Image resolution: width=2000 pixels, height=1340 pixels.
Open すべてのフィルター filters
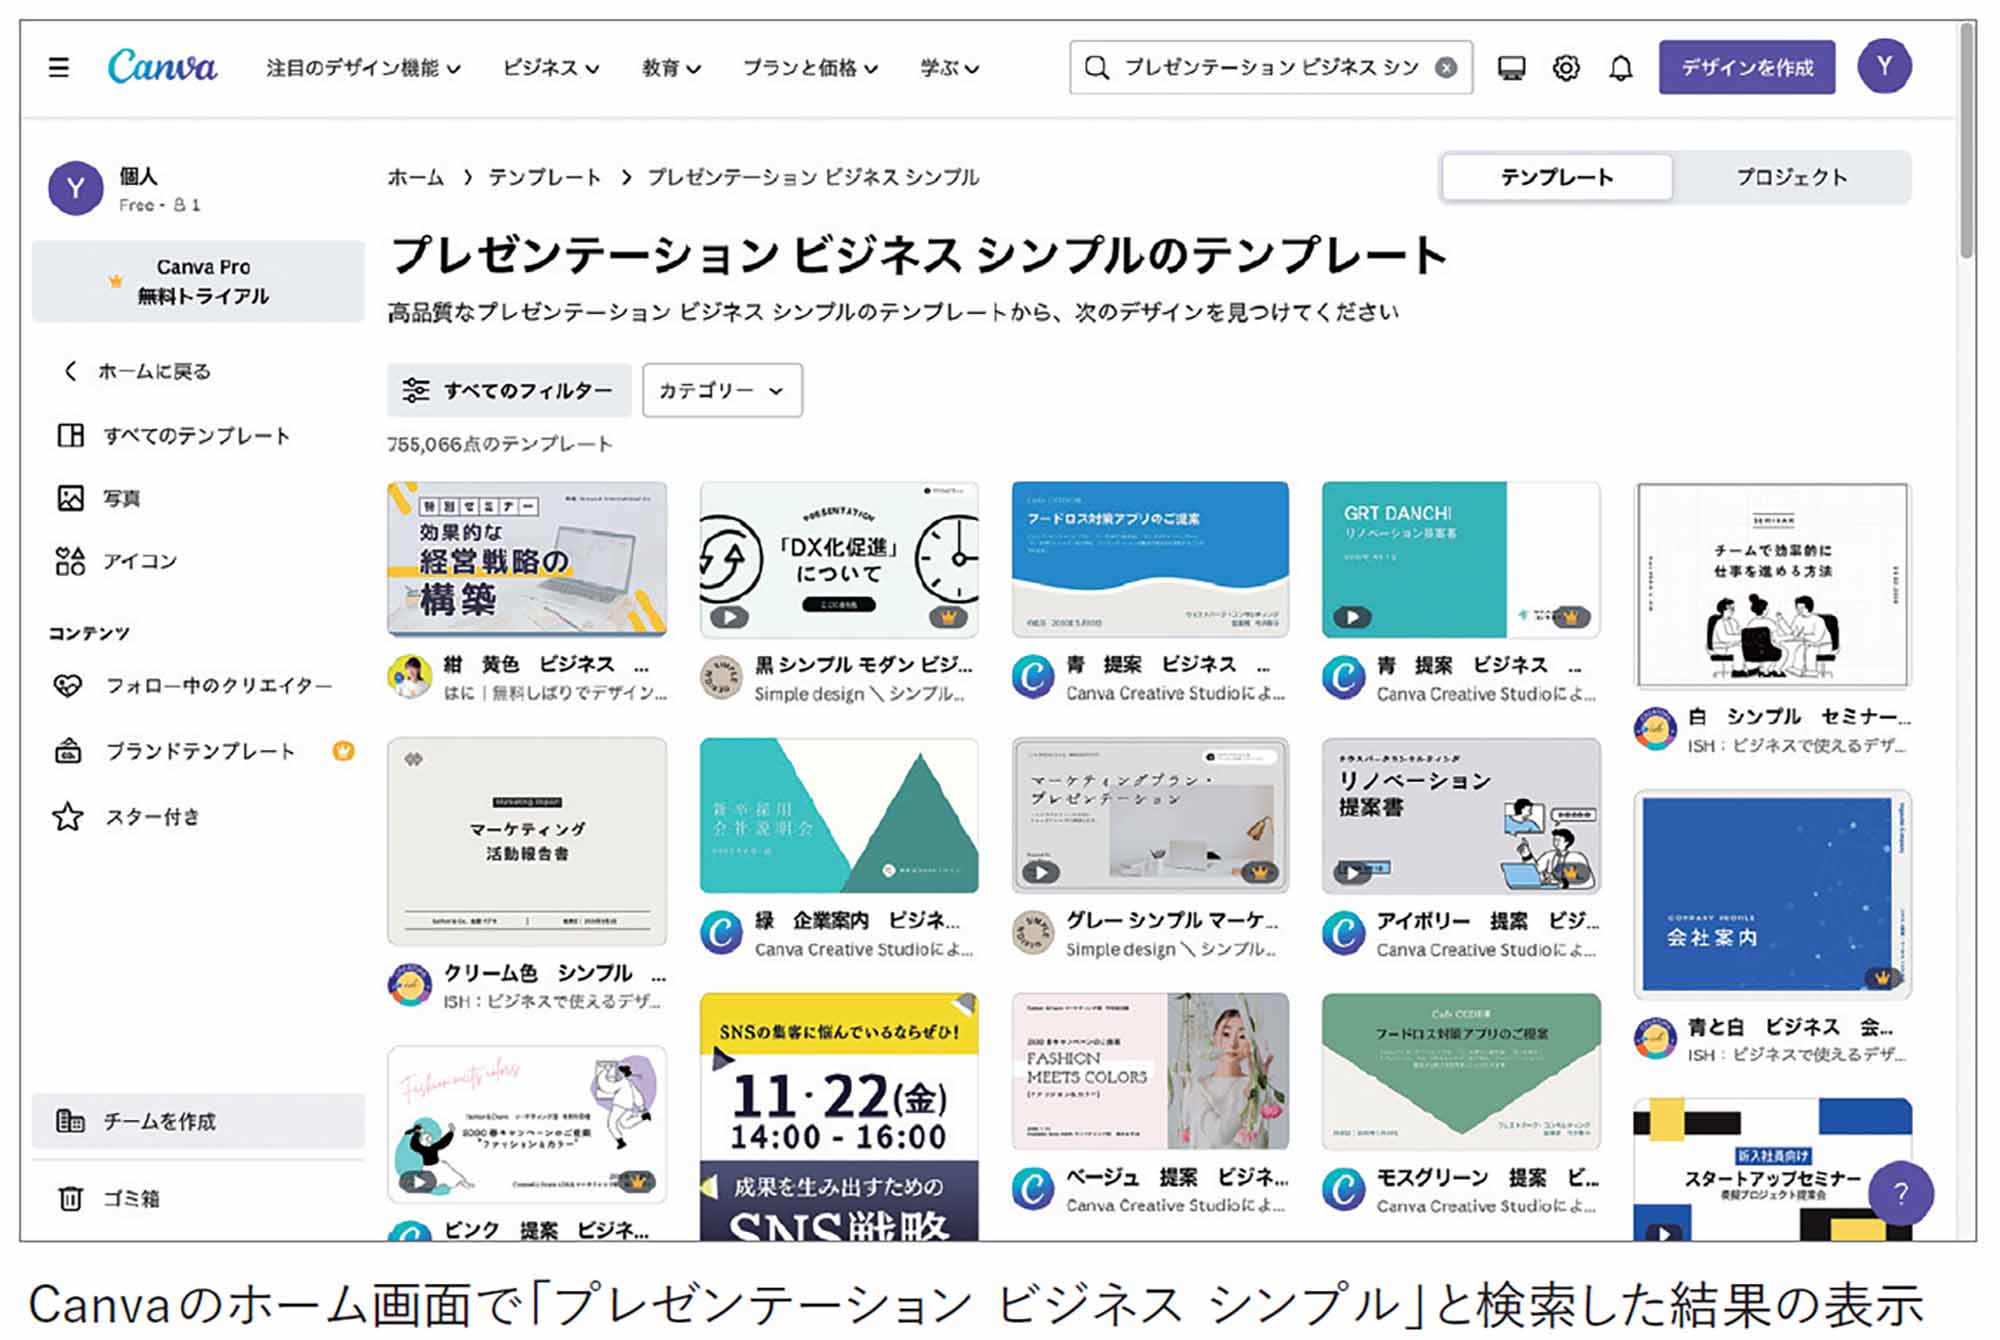[509, 390]
